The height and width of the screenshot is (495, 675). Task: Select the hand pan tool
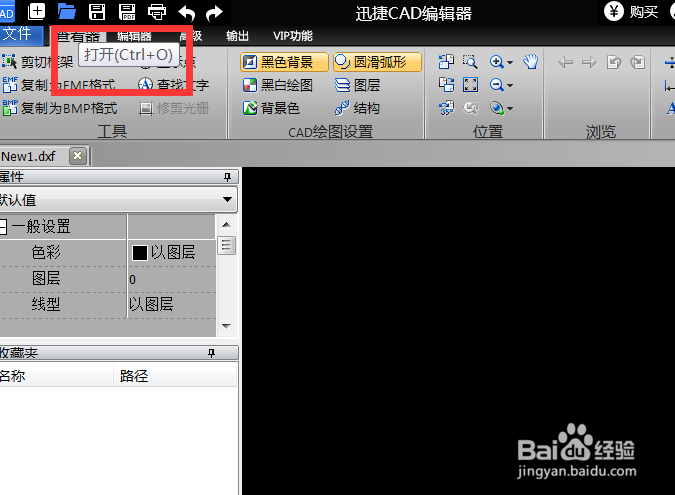click(531, 62)
